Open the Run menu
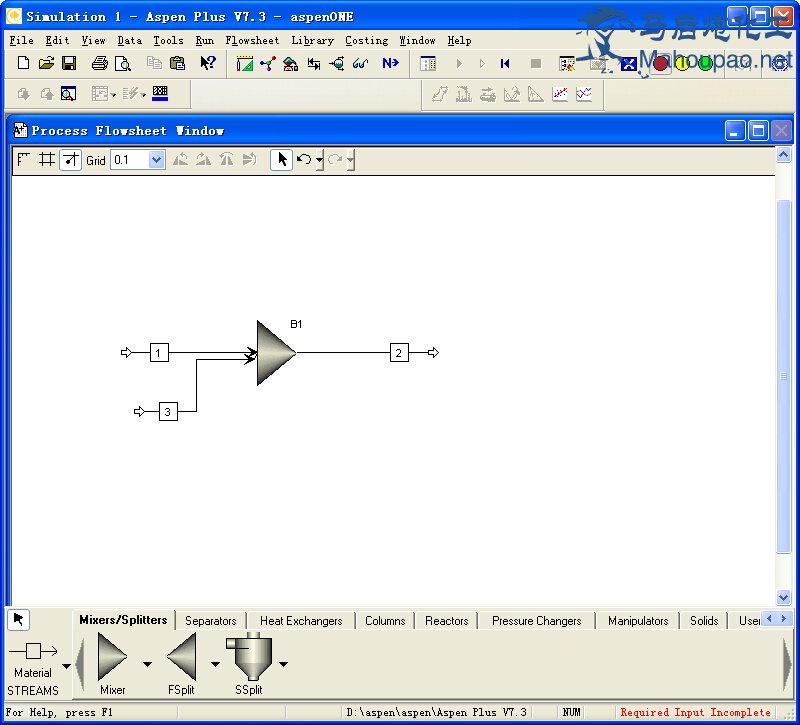Viewport: 800px width, 725px height. point(205,40)
